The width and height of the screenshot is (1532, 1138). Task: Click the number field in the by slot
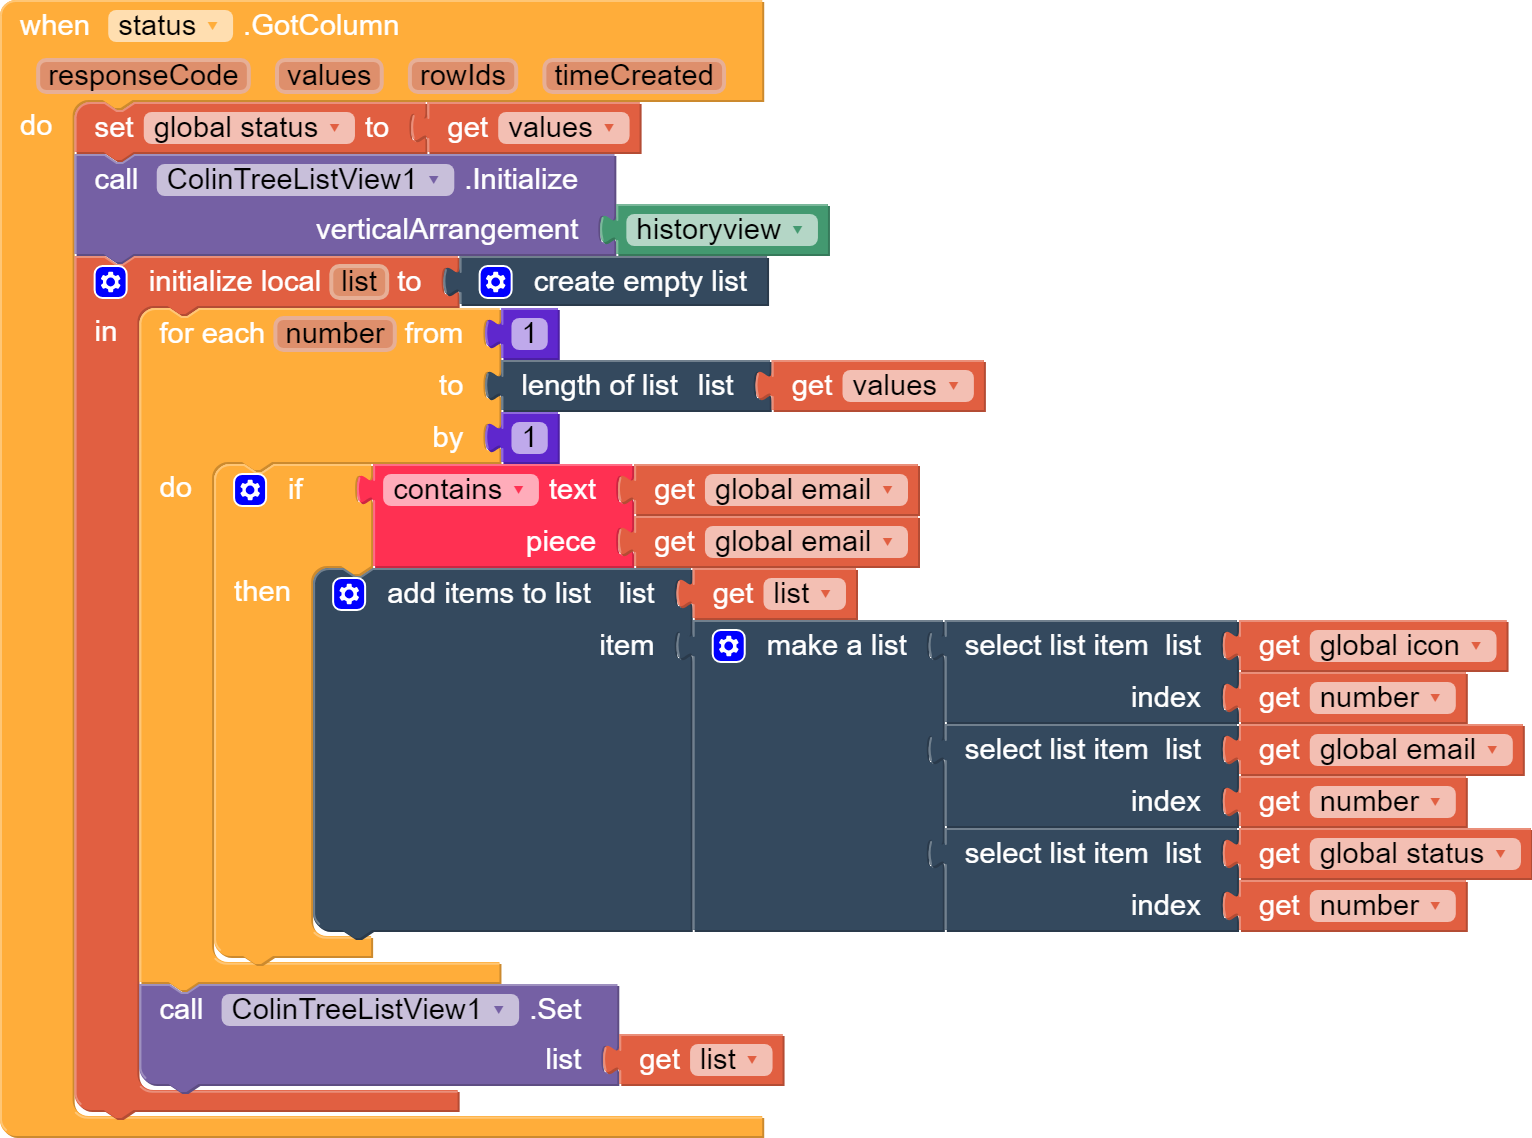pyautogui.click(x=529, y=438)
